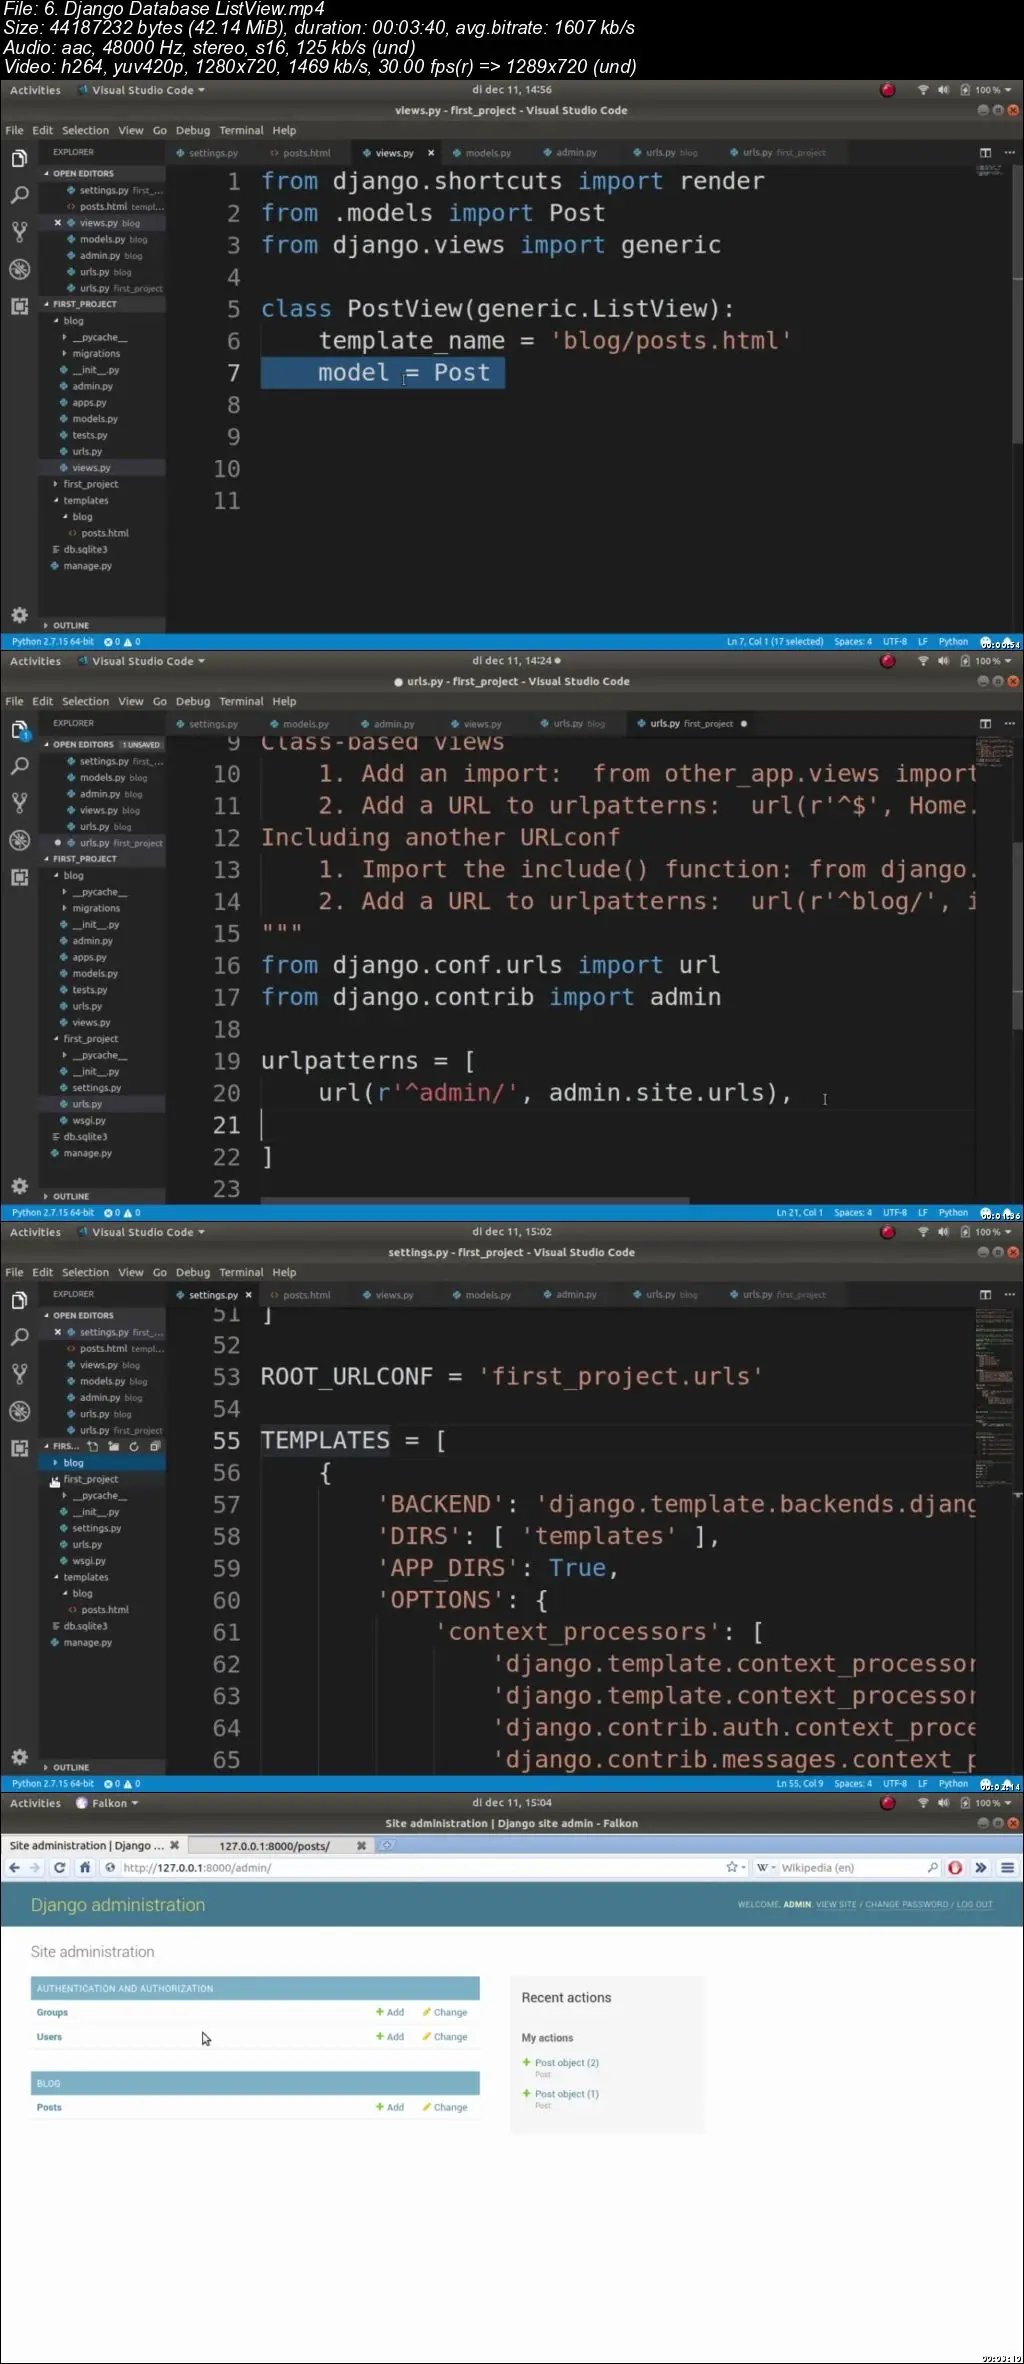Reload the page in Falkon
This screenshot has height=2364, width=1024.
coord(59,1867)
